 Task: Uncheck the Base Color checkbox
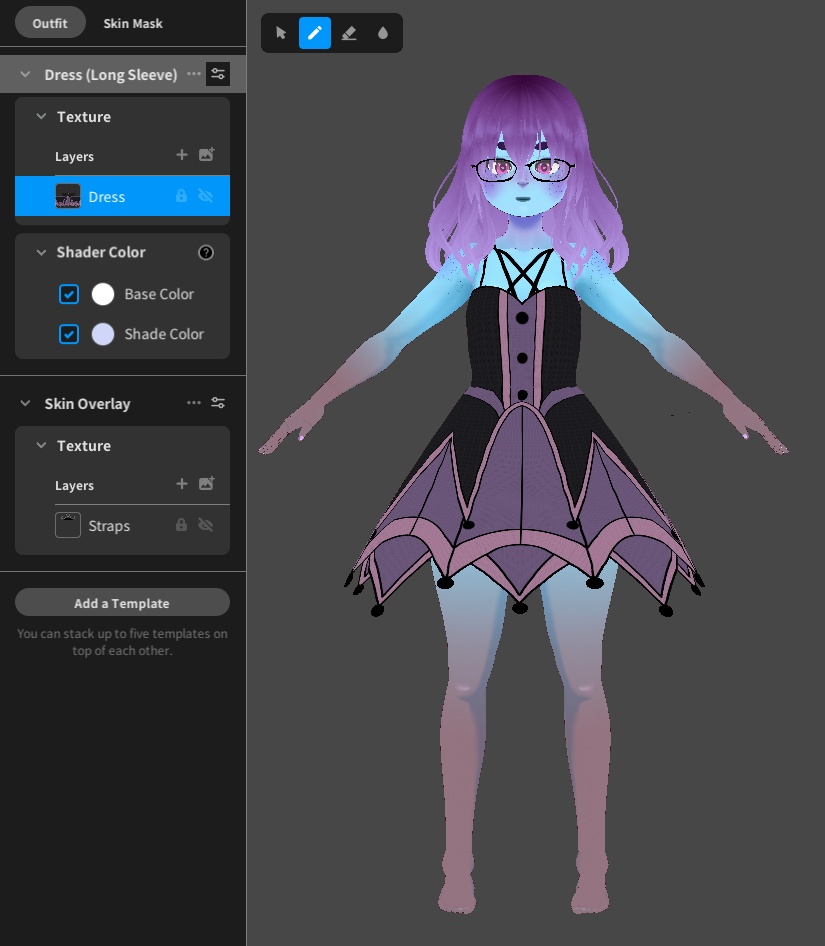[69, 294]
